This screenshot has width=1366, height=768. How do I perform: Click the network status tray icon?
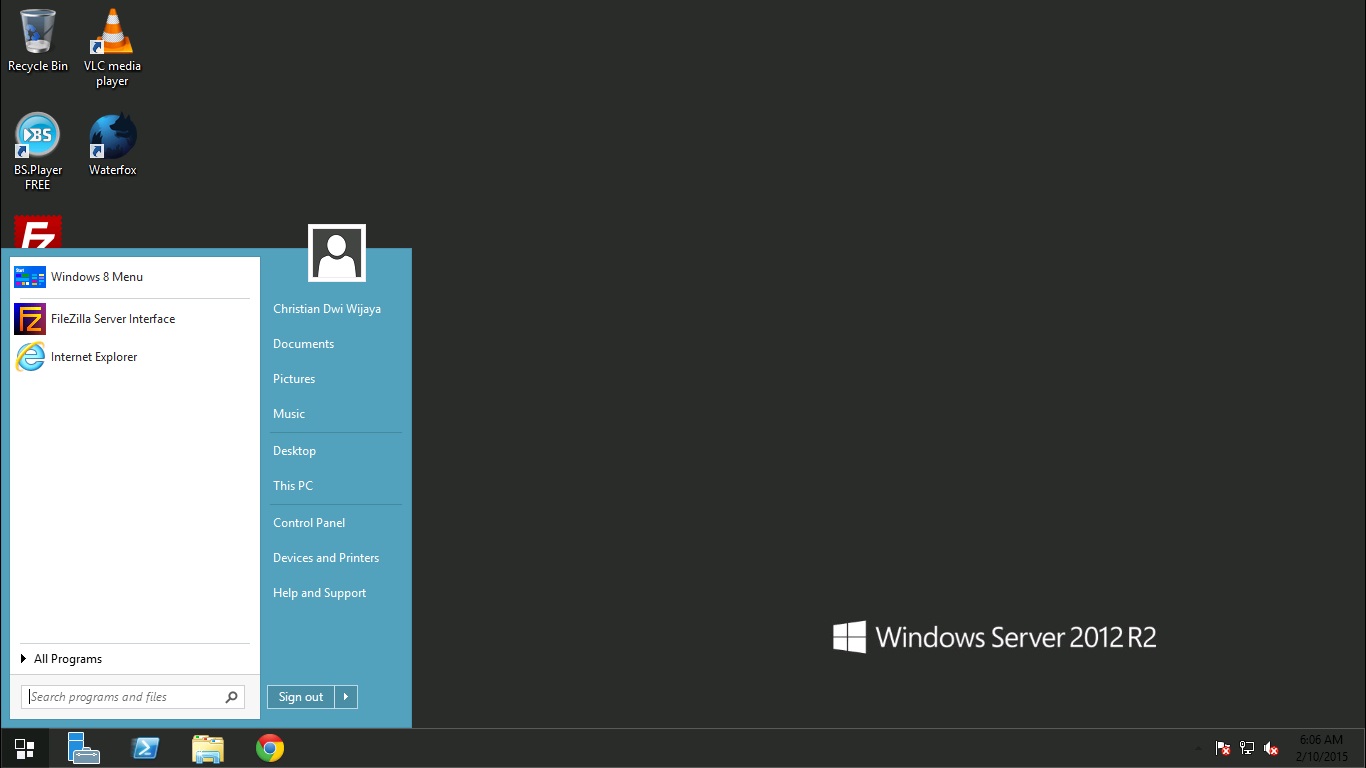[x=1247, y=748]
